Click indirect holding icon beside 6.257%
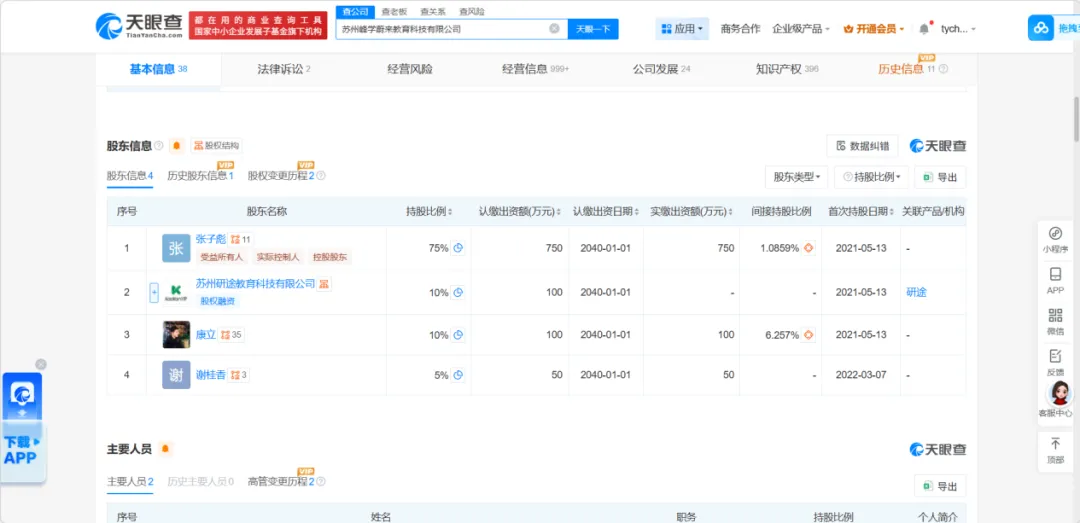 click(809, 335)
